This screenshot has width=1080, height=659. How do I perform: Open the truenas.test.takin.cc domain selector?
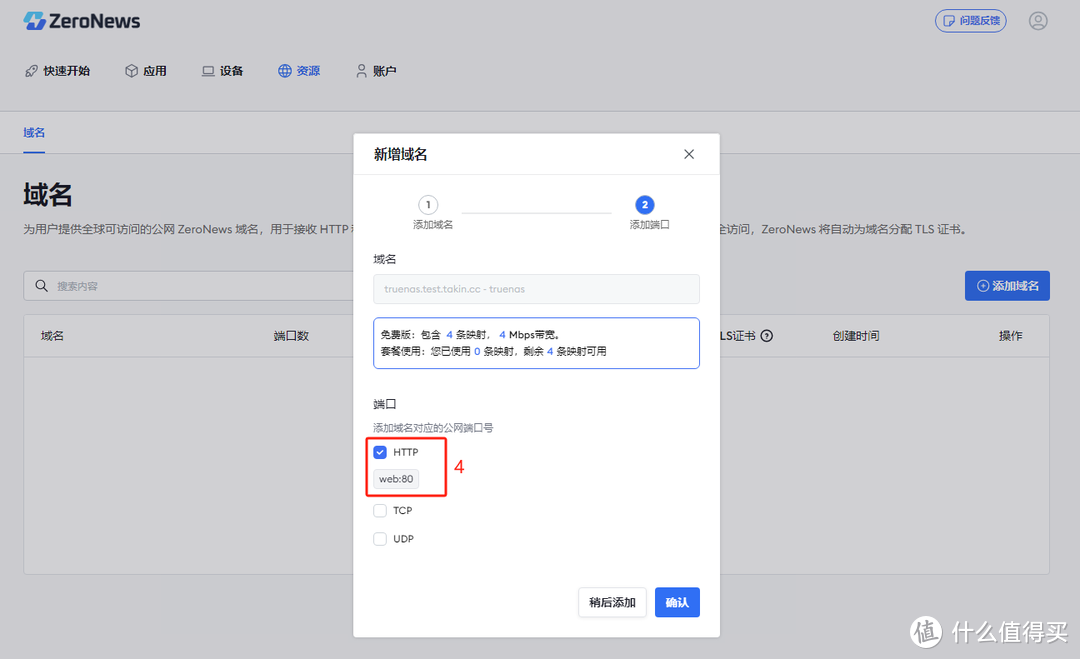tap(536, 289)
